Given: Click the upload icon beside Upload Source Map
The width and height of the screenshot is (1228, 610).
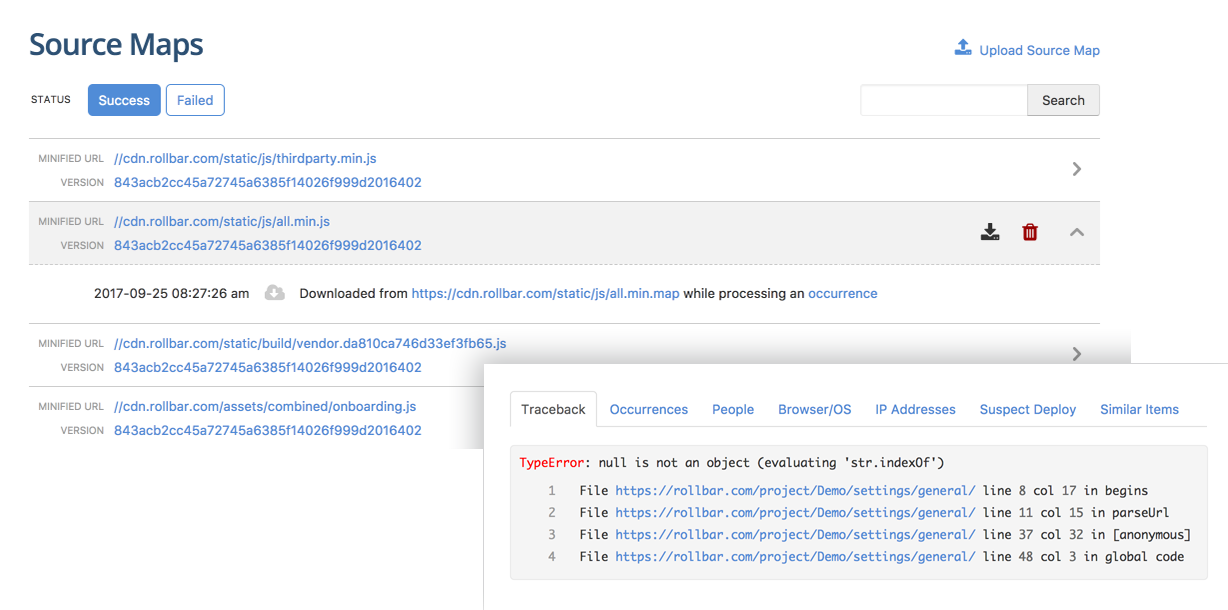Looking at the screenshot, I should tap(963, 48).
